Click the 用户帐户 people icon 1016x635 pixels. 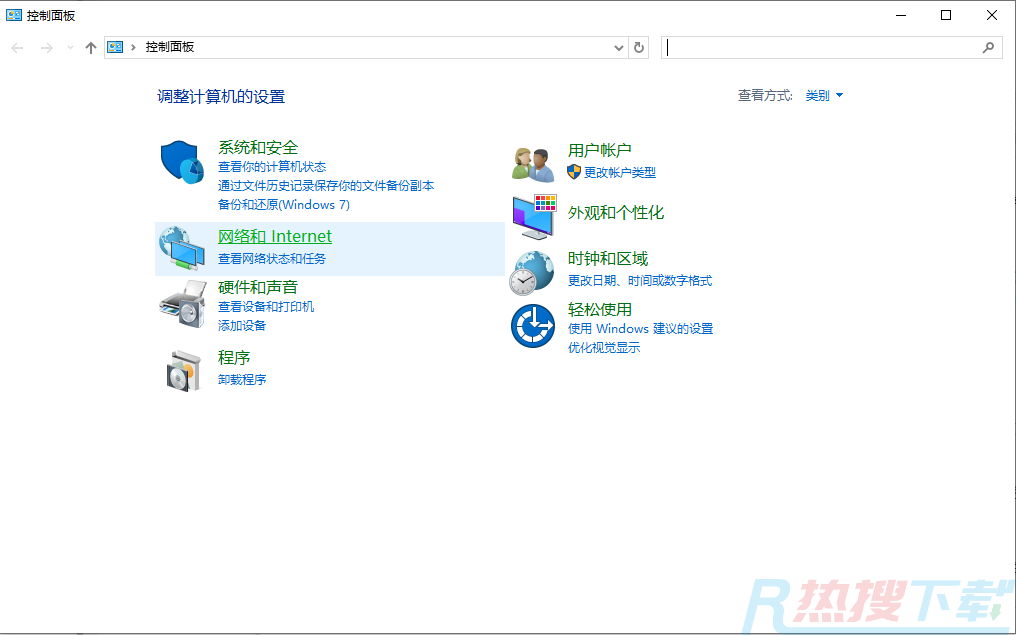[533, 162]
